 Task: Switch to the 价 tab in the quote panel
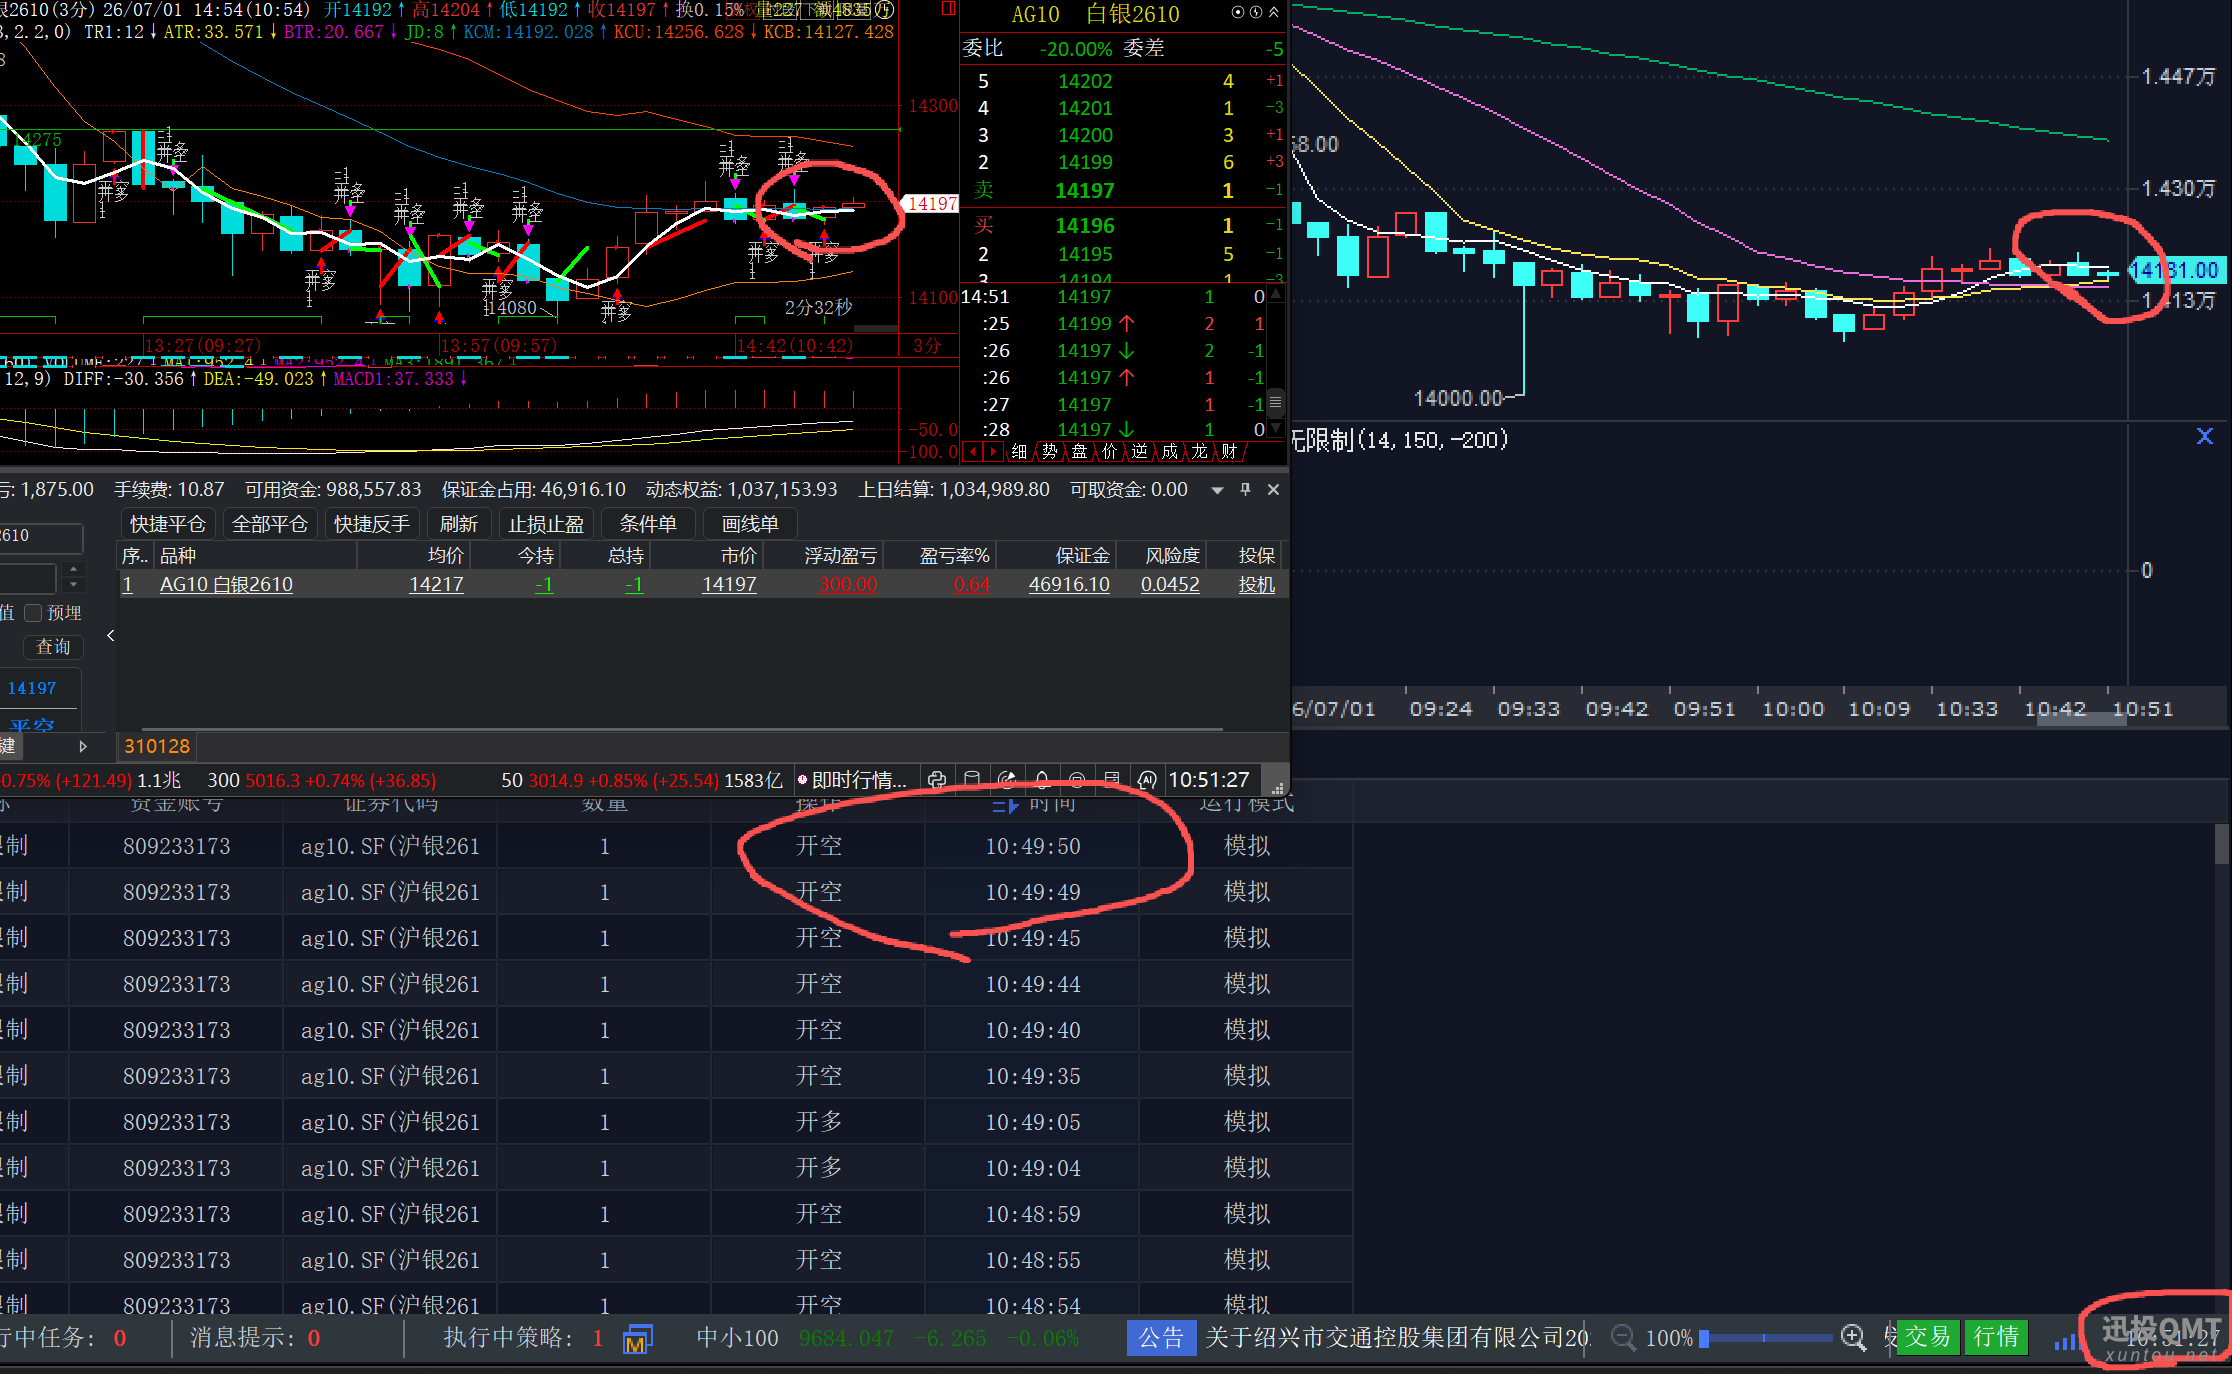coord(1109,452)
